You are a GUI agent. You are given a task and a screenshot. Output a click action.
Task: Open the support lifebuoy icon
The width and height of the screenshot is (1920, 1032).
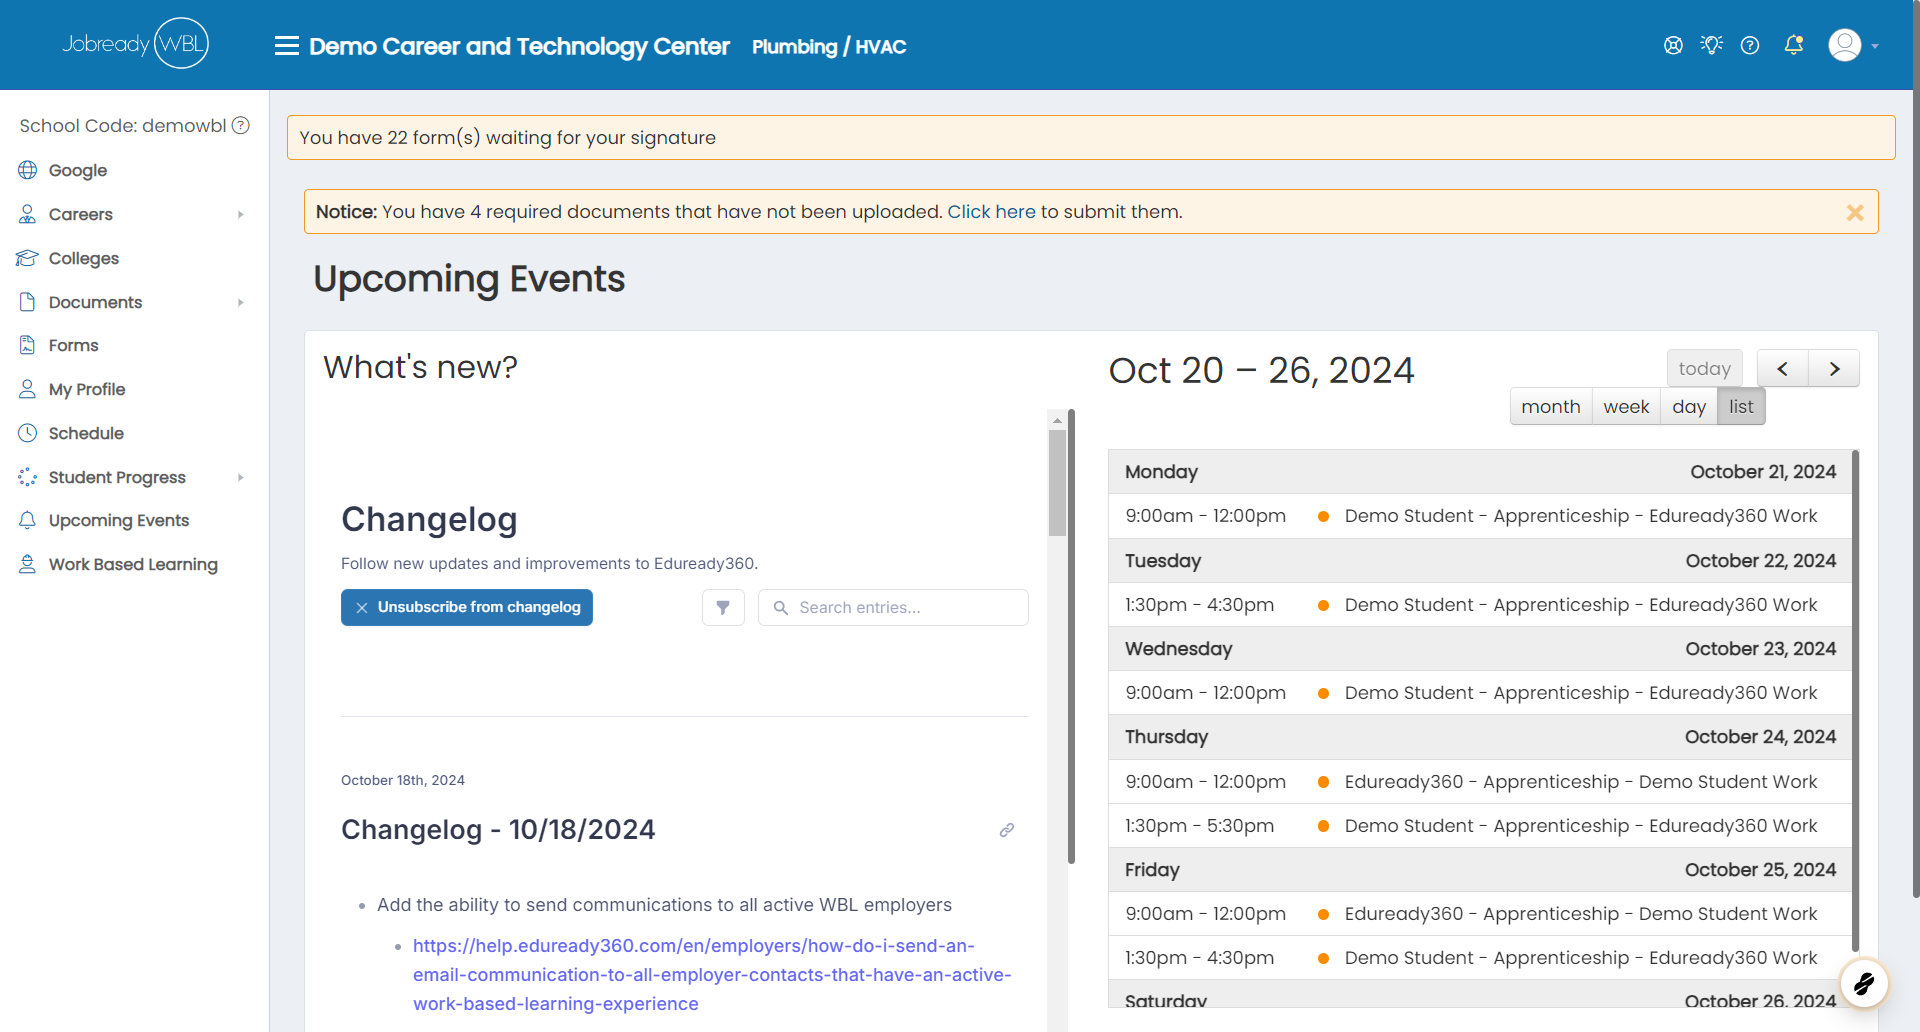point(1673,45)
